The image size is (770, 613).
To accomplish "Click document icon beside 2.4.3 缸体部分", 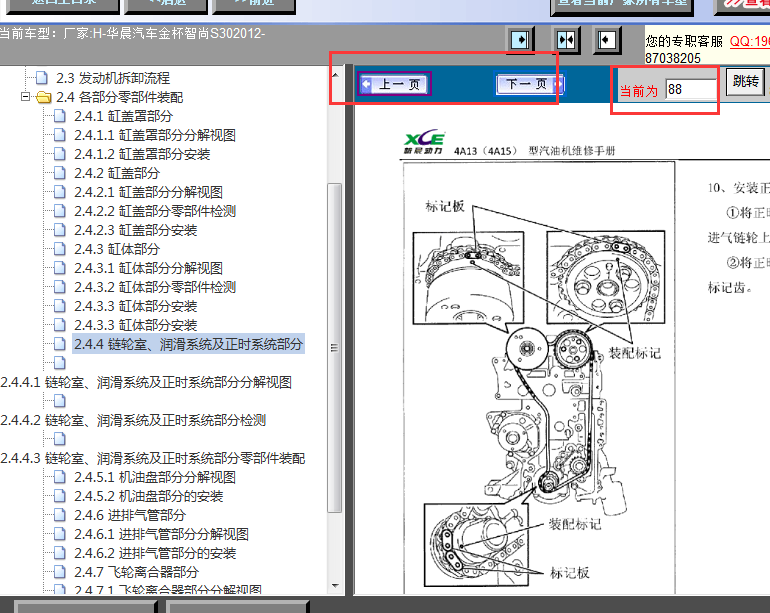I will tap(59, 249).
